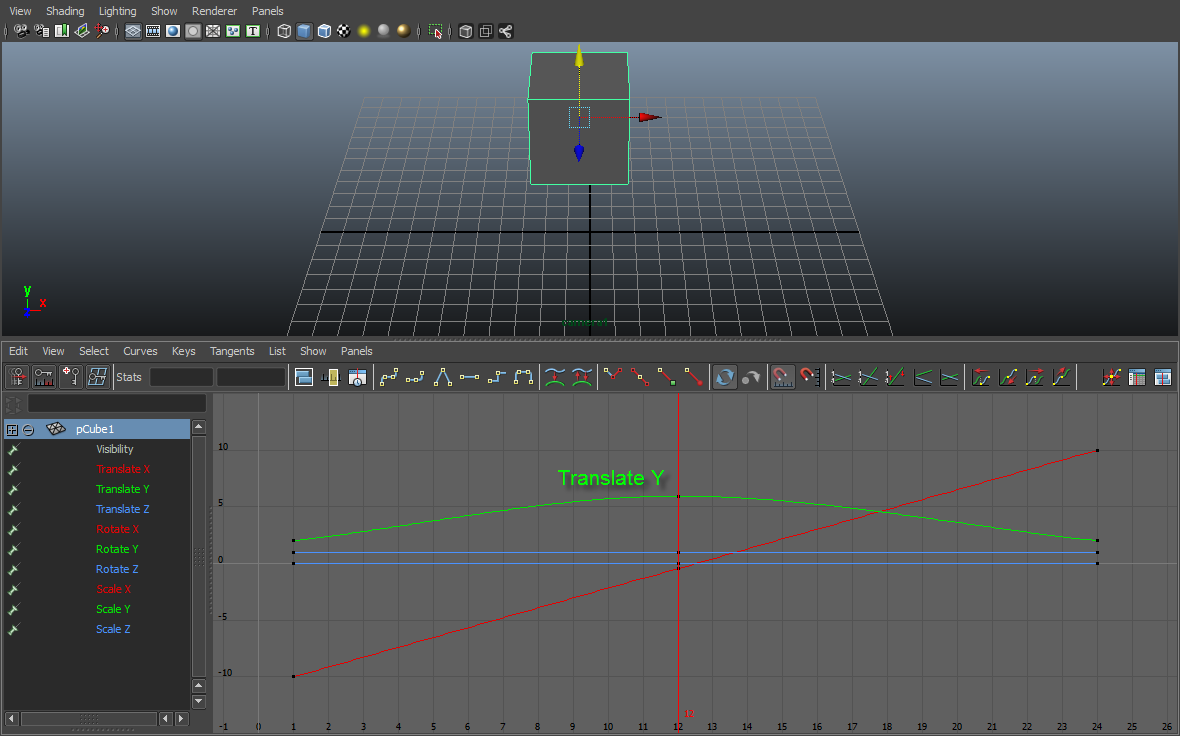Viewport: 1180px width, 736px height.
Task: Collapse the pCube1 node with minus button
Action: 29,429
